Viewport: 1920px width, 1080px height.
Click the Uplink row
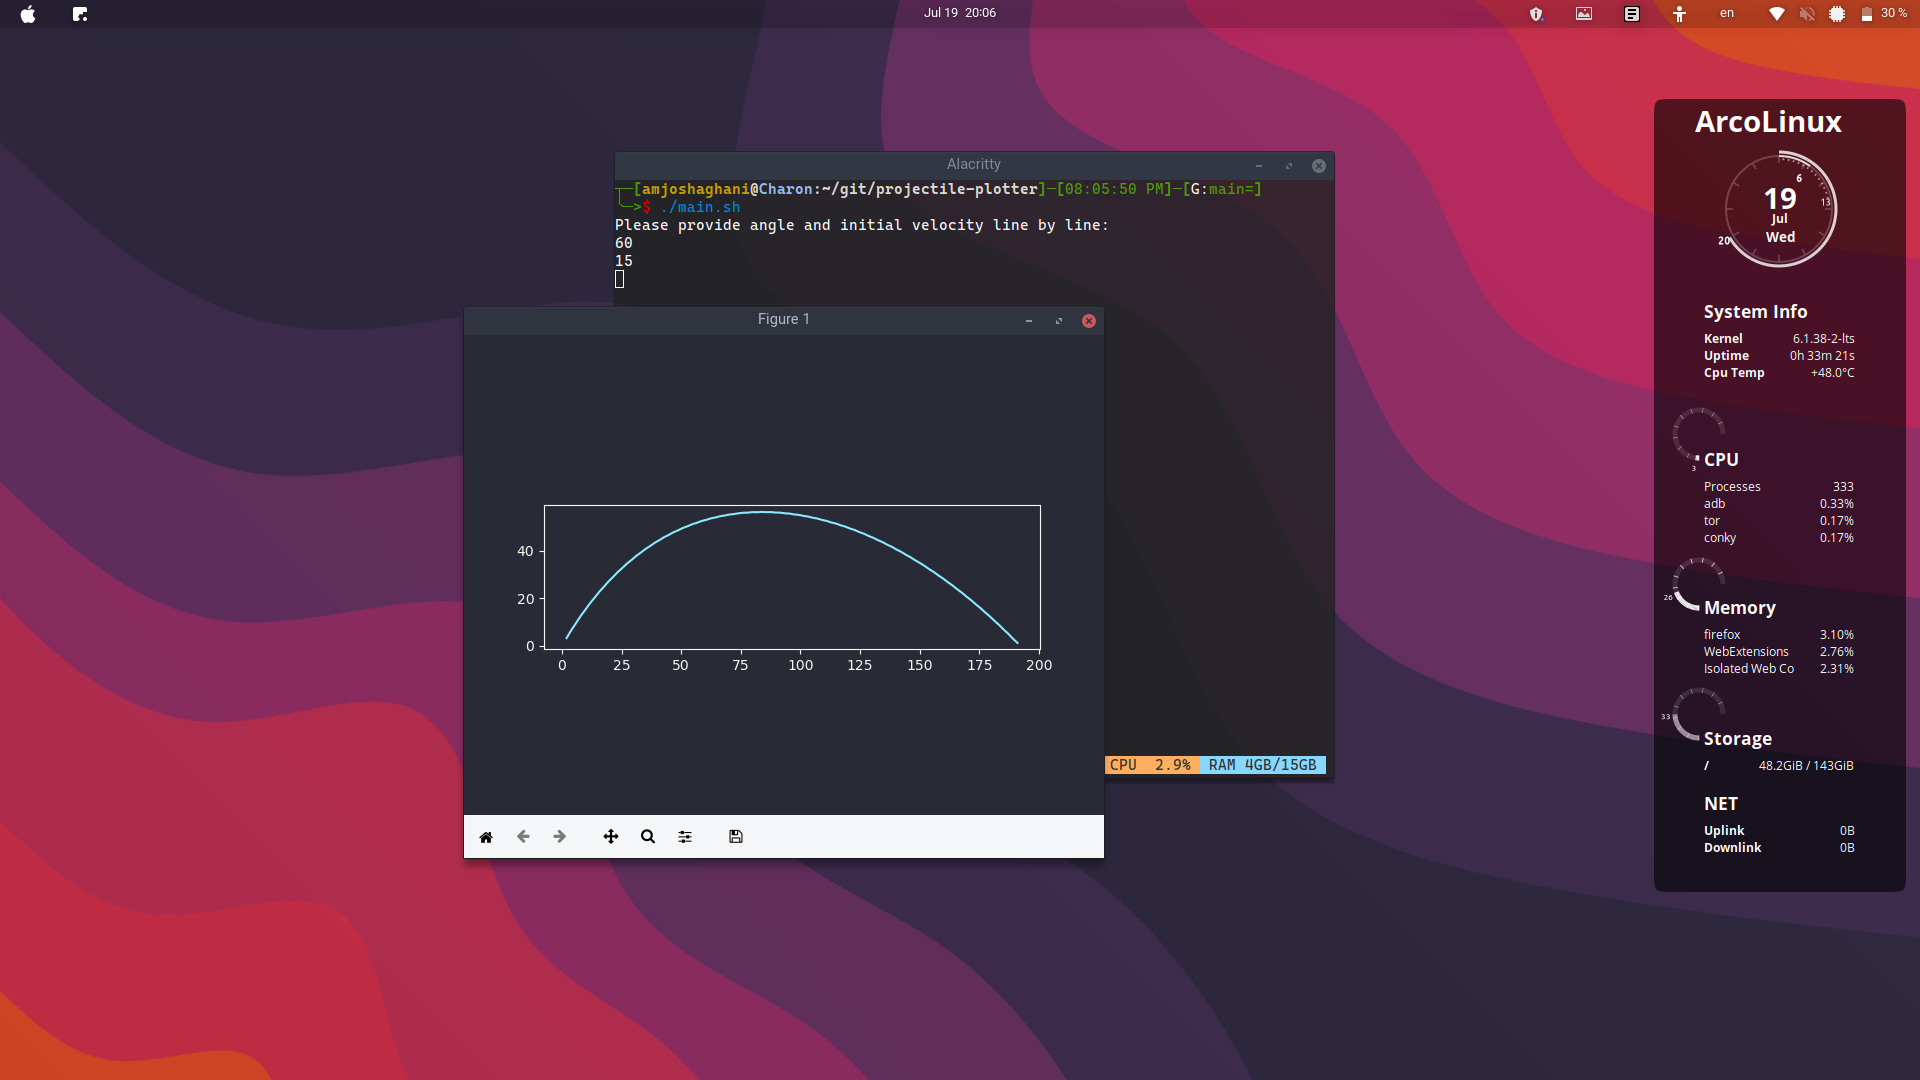[1779, 831]
